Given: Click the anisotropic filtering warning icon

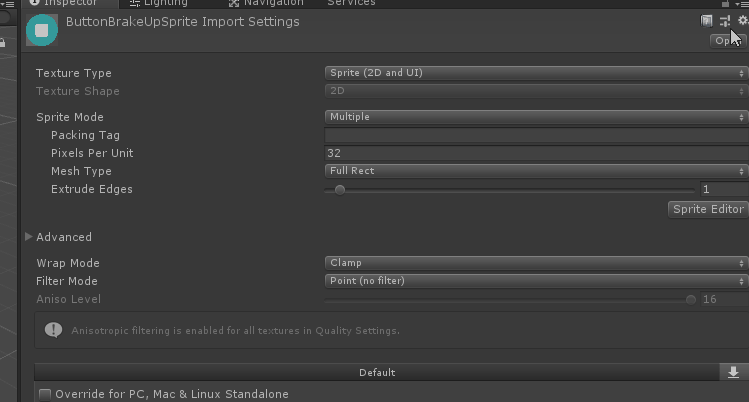Looking at the screenshot, I should click(x=53, y=329).
